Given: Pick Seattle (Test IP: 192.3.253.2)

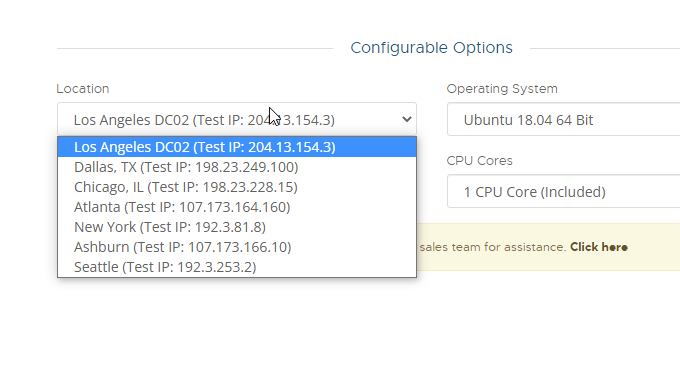Looking at the screenshot, I should (x=237, y=267).
